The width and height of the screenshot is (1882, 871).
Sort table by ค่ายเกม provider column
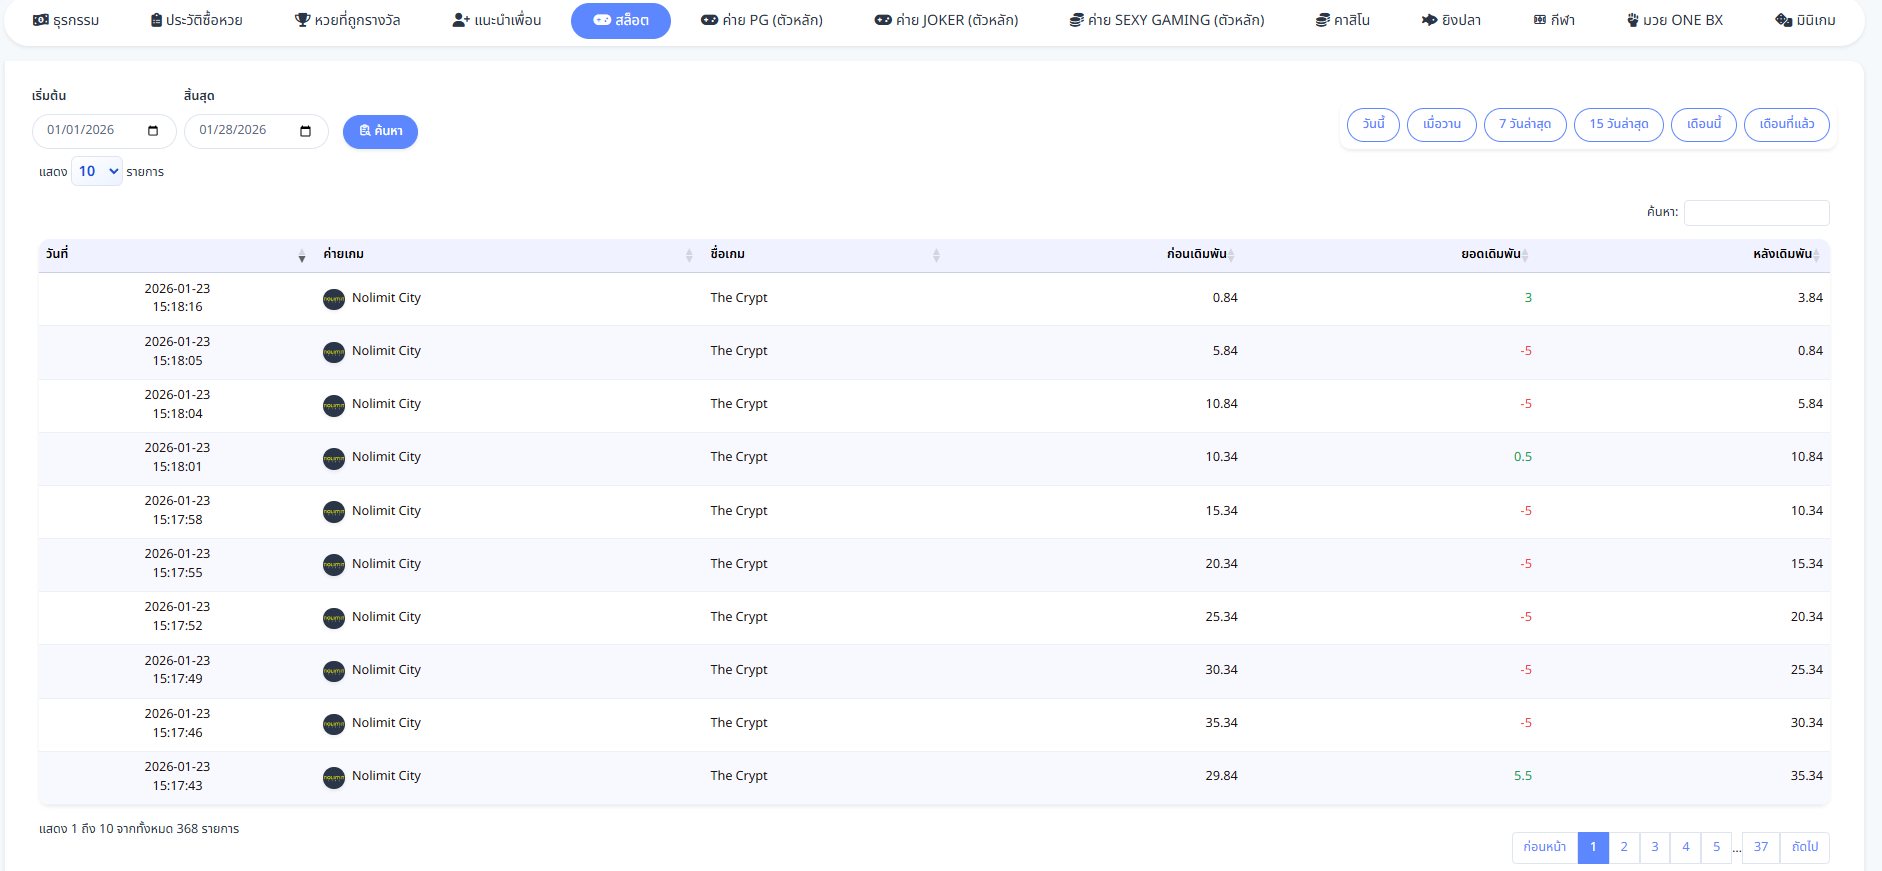pyautogui.click(x=507, y=255)
